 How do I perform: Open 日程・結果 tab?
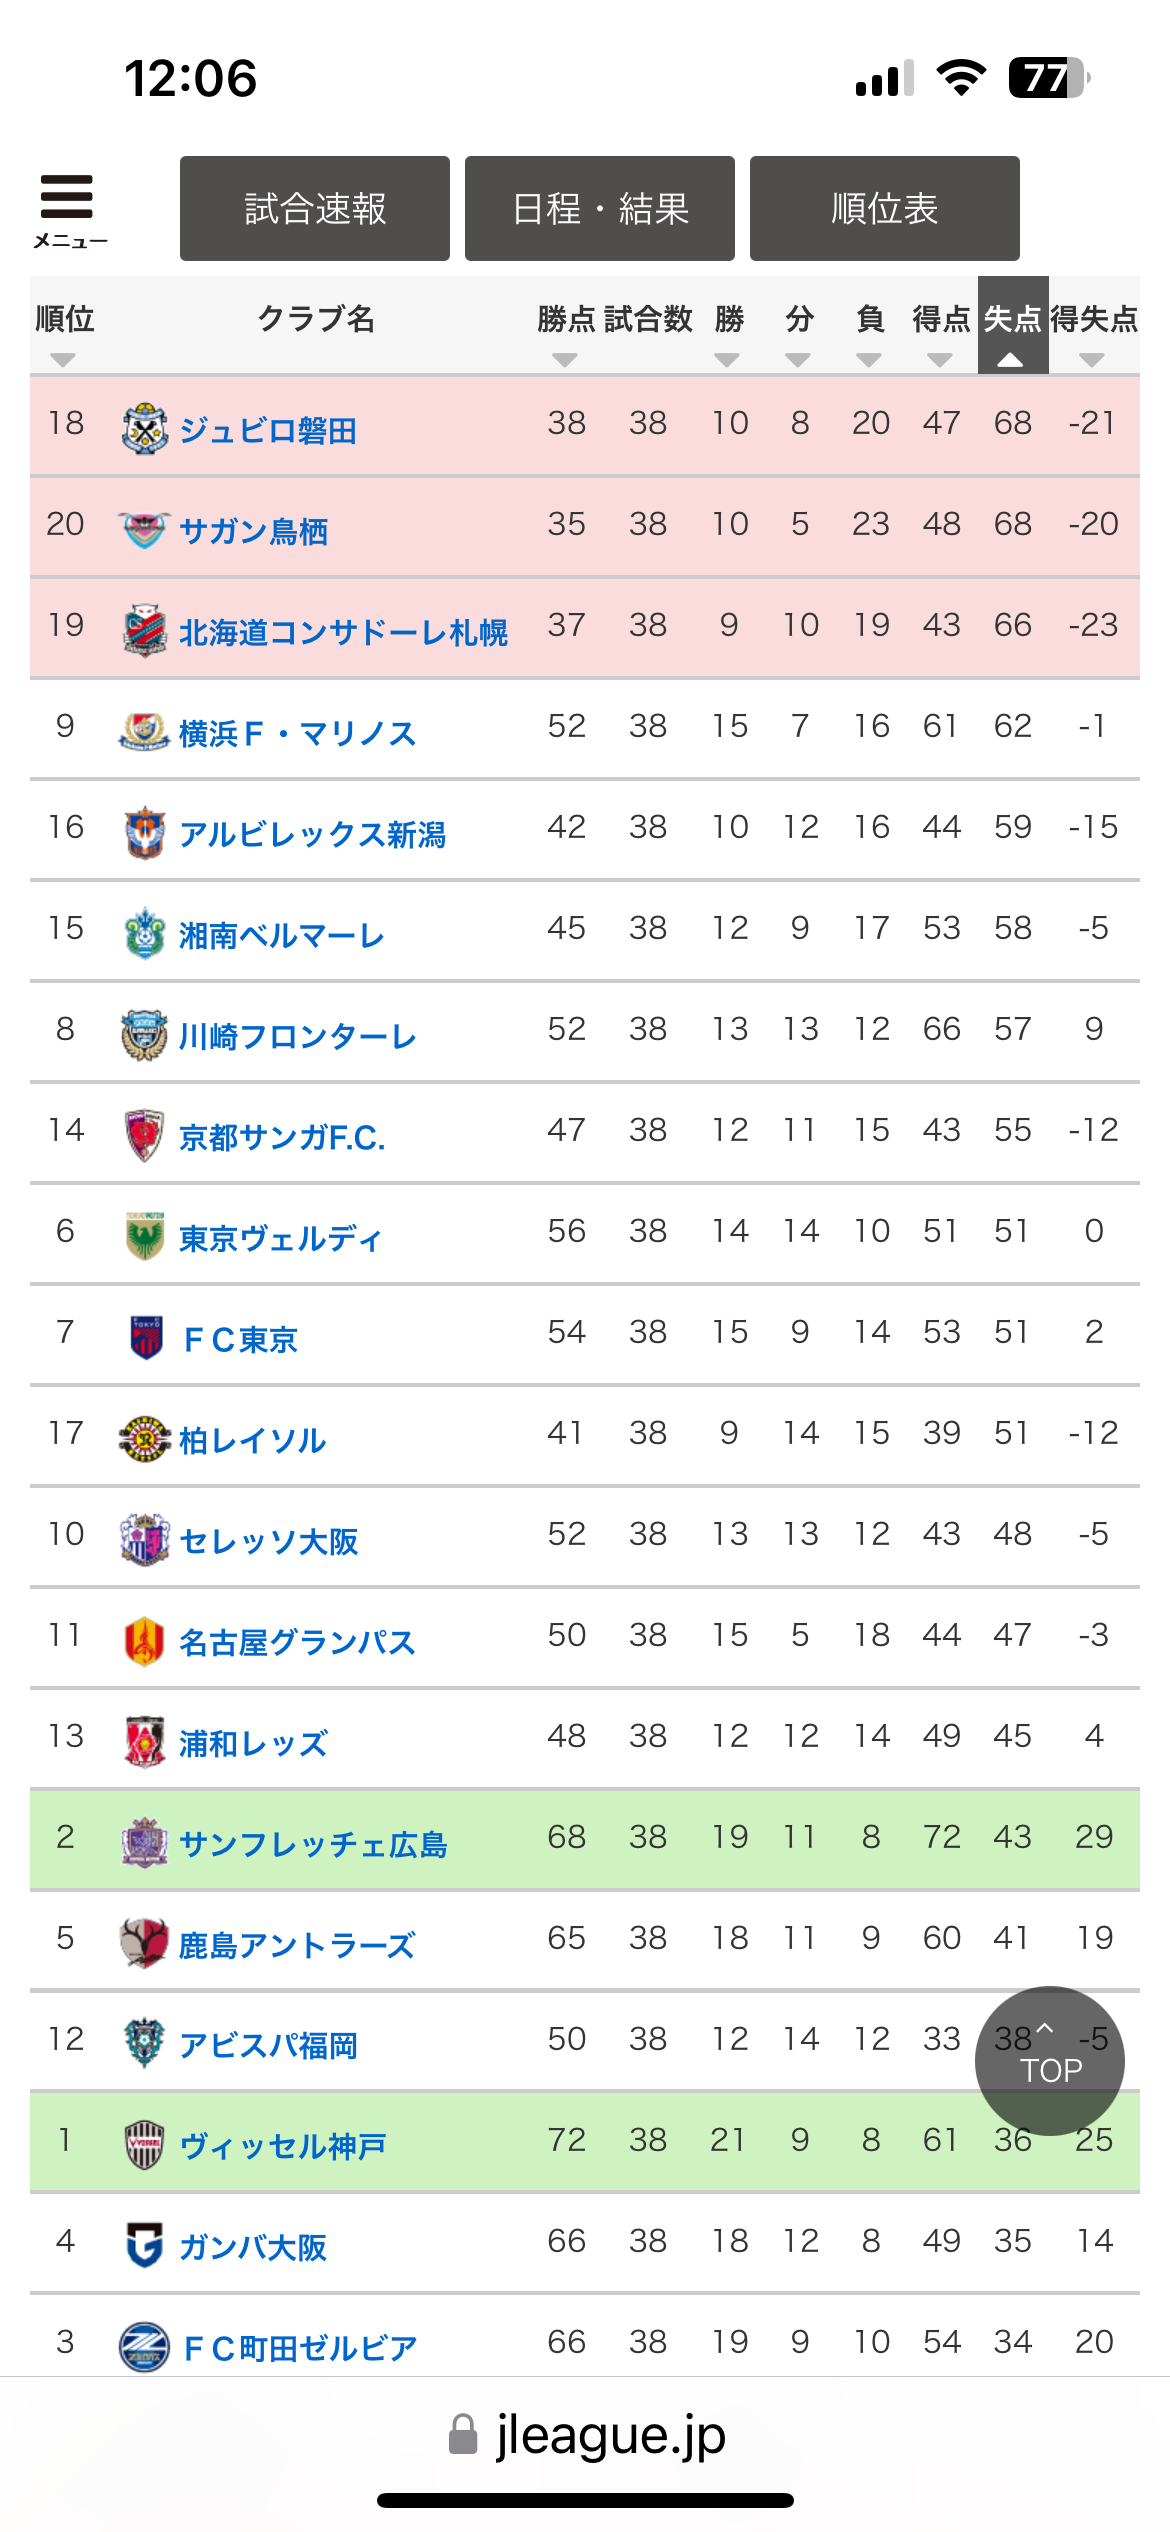click(x=600, y=208)
